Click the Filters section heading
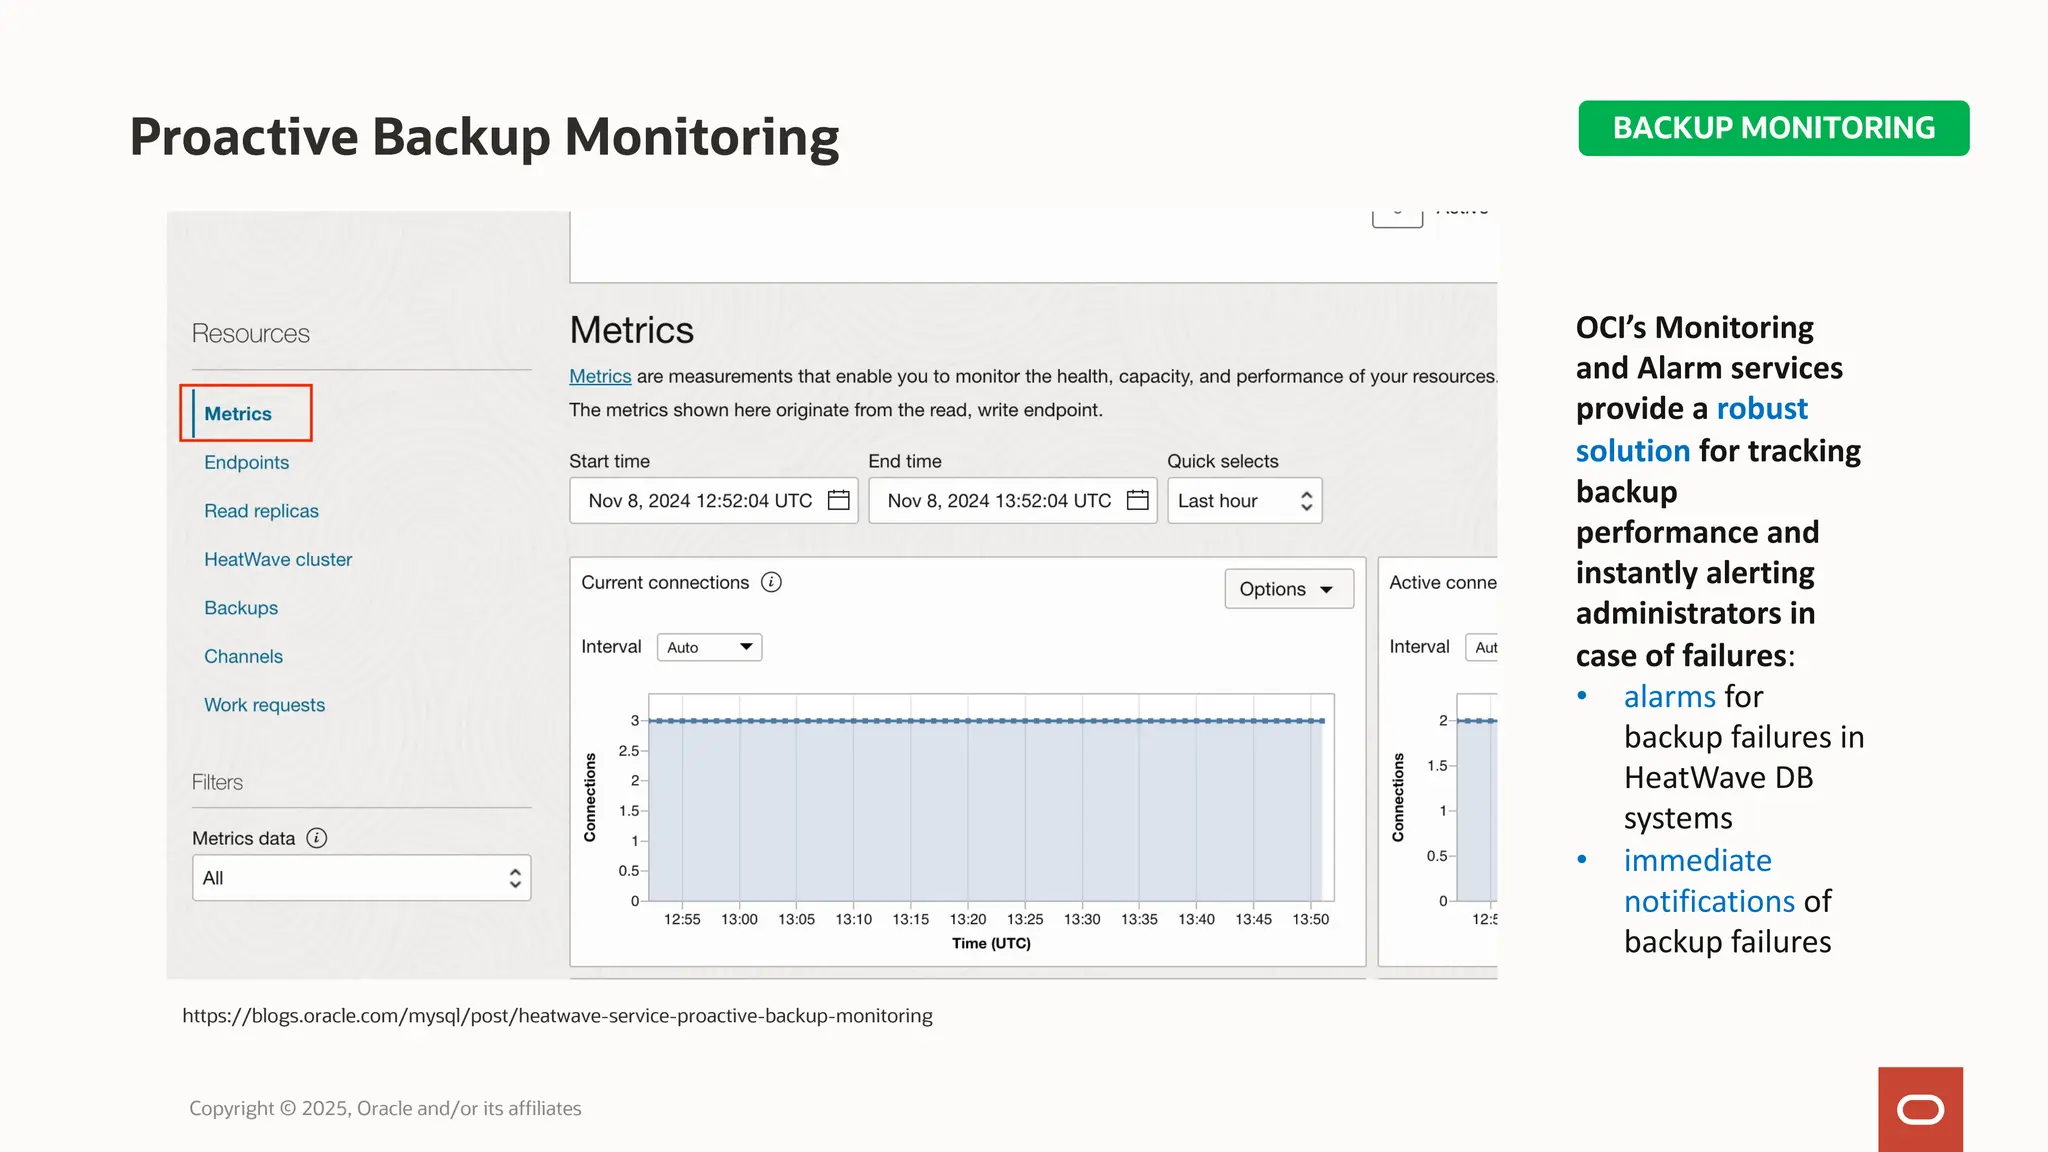The image size is (2048, 1152). click(217, 782)
